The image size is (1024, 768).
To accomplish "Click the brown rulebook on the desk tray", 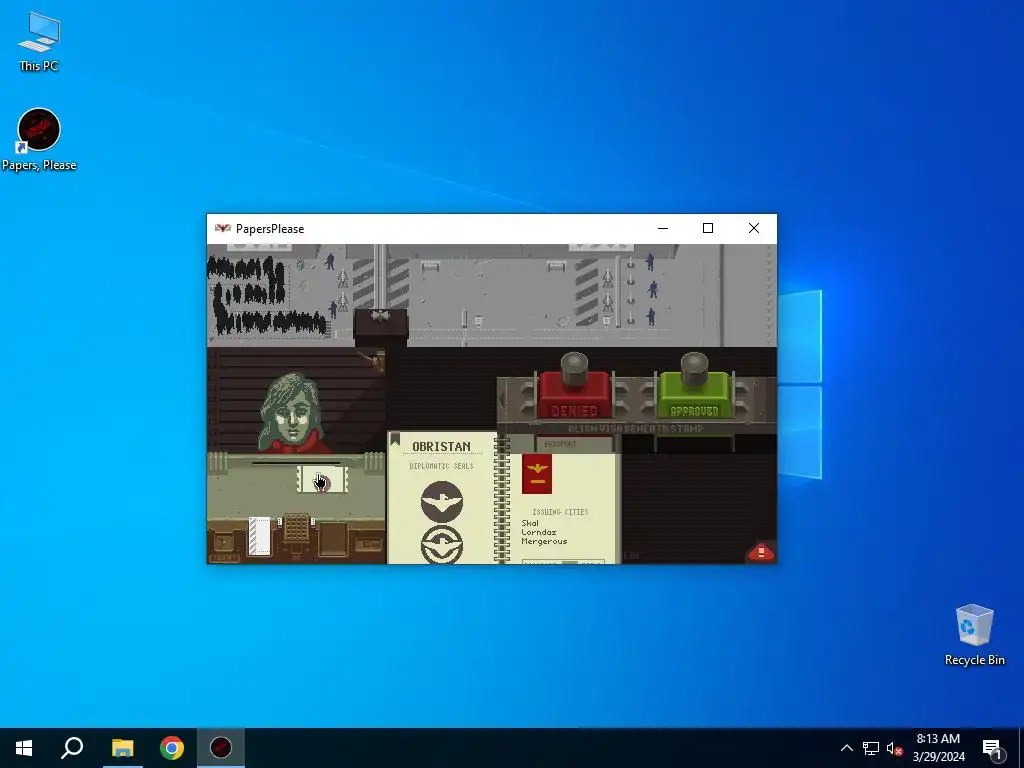I will click(x=333, y=539).
